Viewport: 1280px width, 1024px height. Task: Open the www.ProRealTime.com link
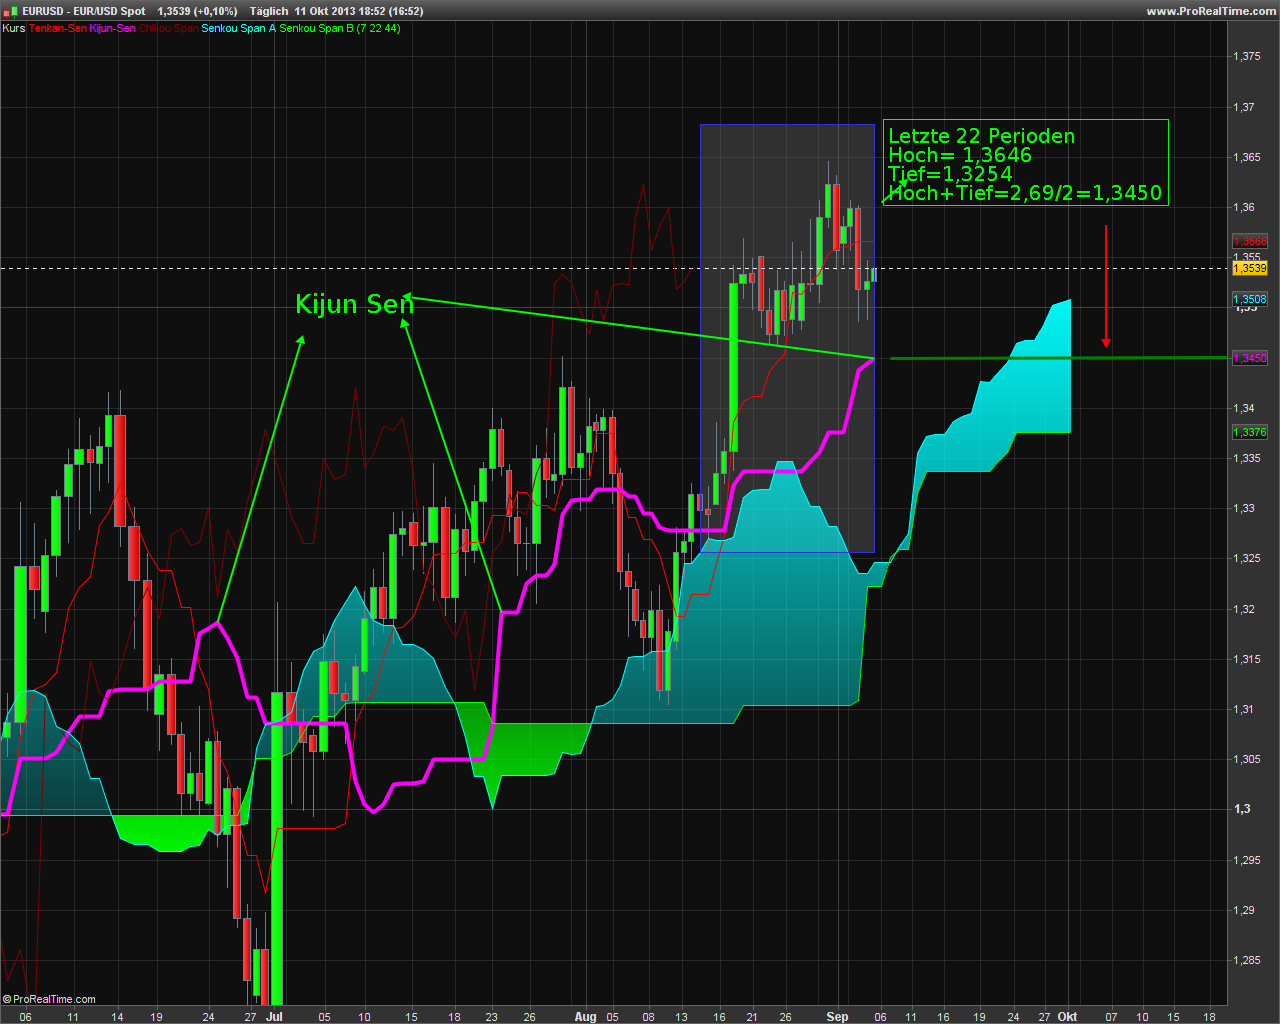point(1211,11)
